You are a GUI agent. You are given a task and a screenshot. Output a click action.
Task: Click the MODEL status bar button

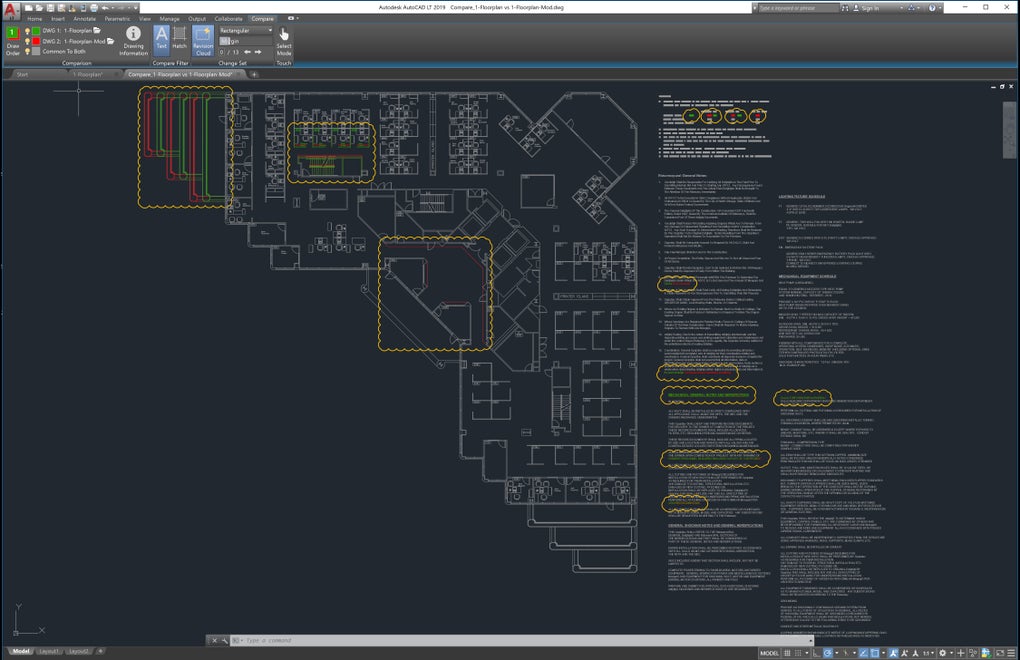(769, 653)
